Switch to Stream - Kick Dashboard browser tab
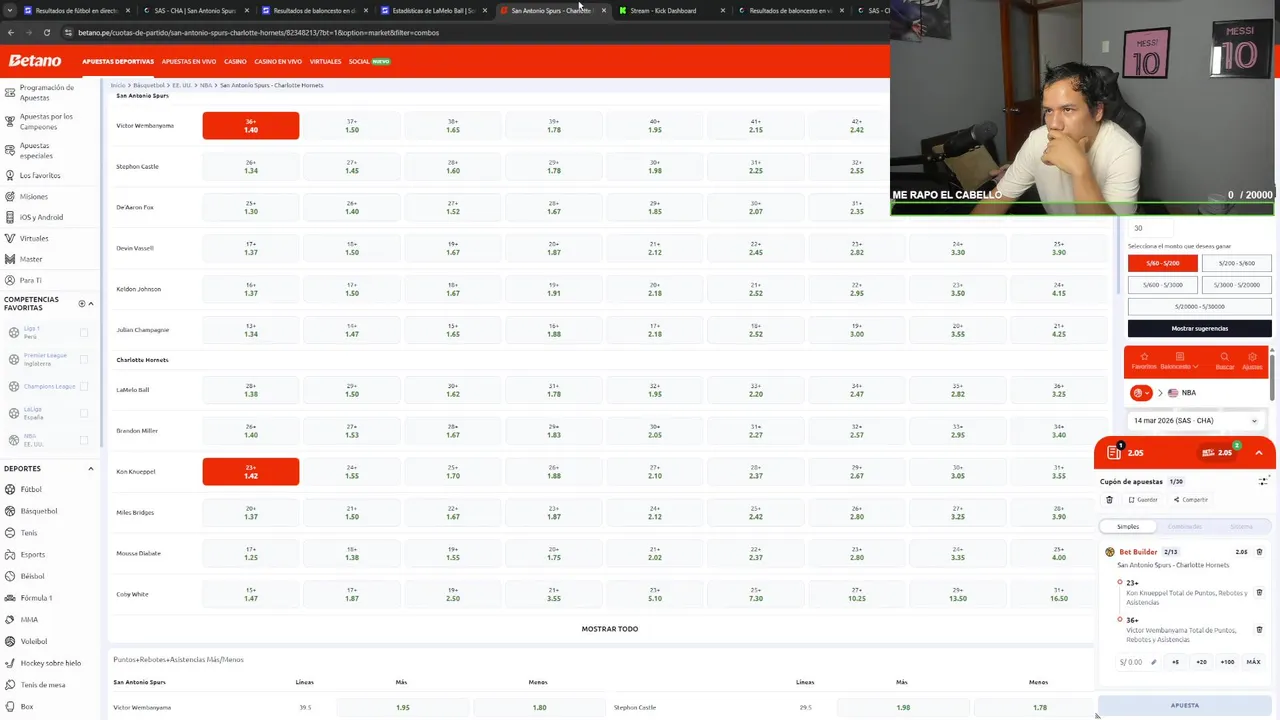The image size is (1280, 720). click(663, 11)
